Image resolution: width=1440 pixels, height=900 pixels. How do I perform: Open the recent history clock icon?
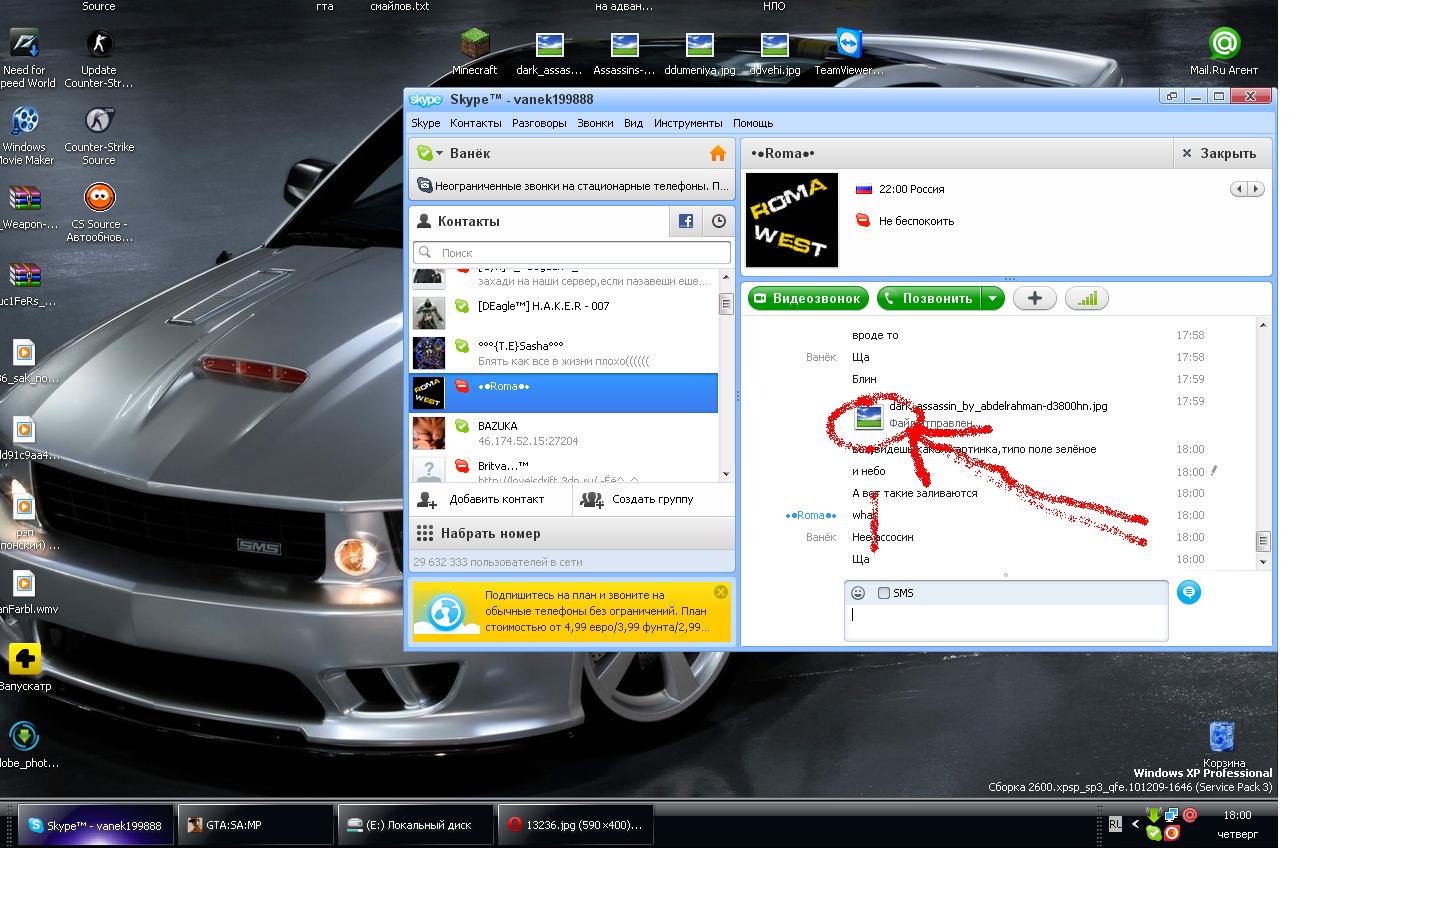point(718,222)
